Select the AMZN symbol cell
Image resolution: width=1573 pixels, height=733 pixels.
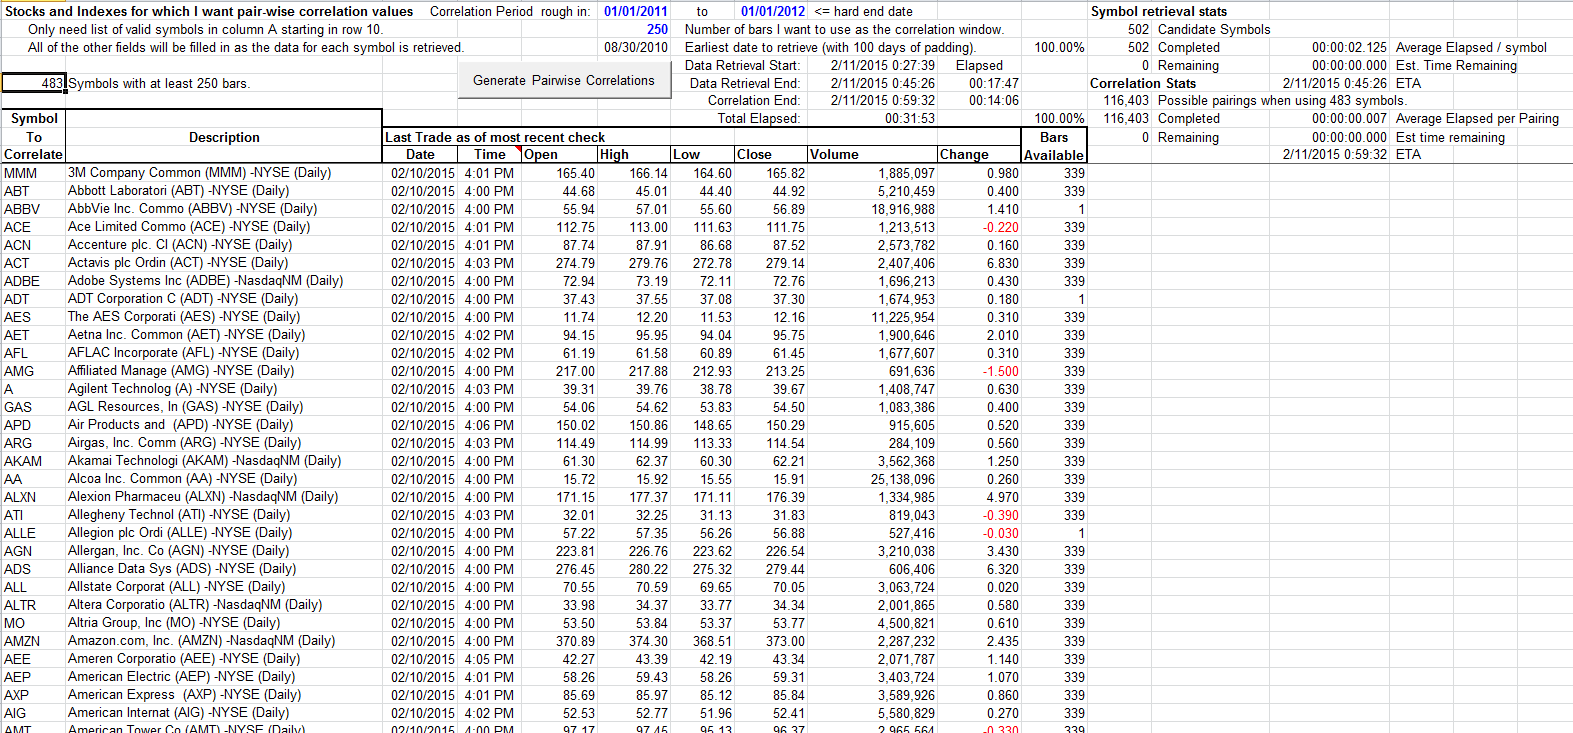click(33, 641)
